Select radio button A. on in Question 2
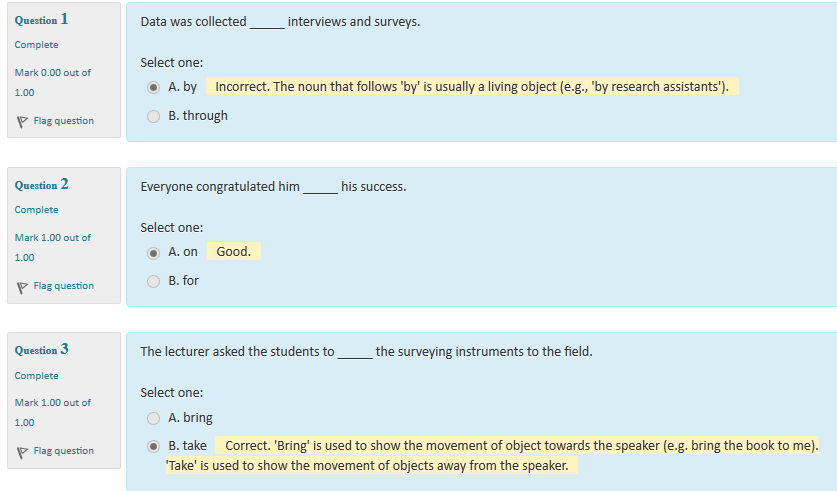Image resolution: width=837 pixels, height=491 pixels. [153, 253]
